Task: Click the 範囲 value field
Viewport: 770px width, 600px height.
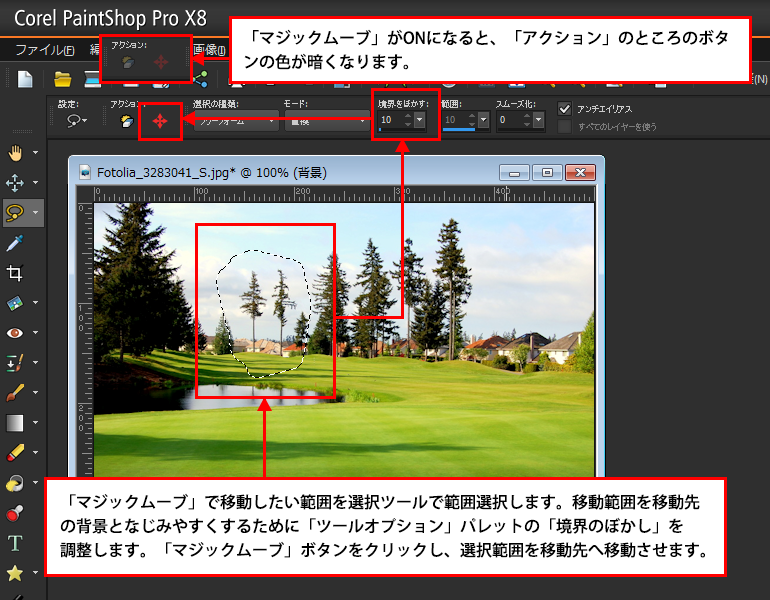Action: pos(455,120)
